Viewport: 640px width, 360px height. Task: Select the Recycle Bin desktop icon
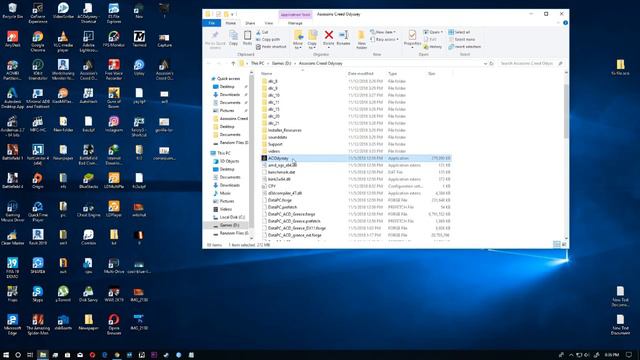tap(12, 11)
